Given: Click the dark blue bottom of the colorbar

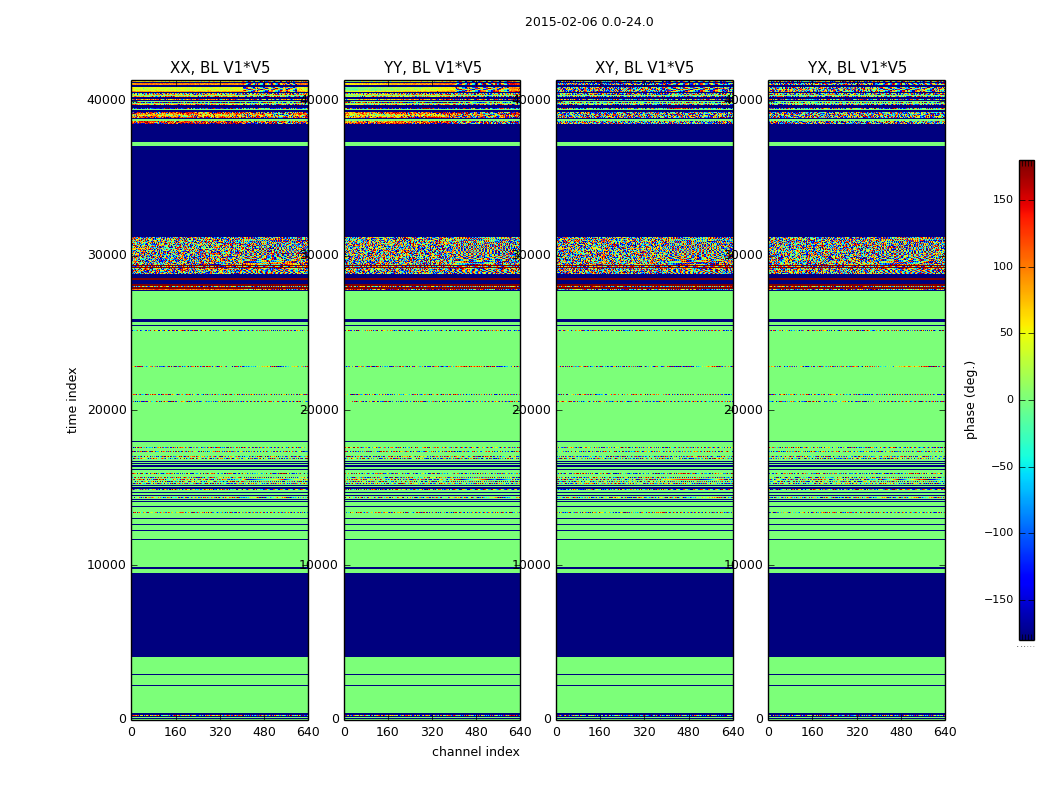Looking at the screenshot, I should 1026,630.
